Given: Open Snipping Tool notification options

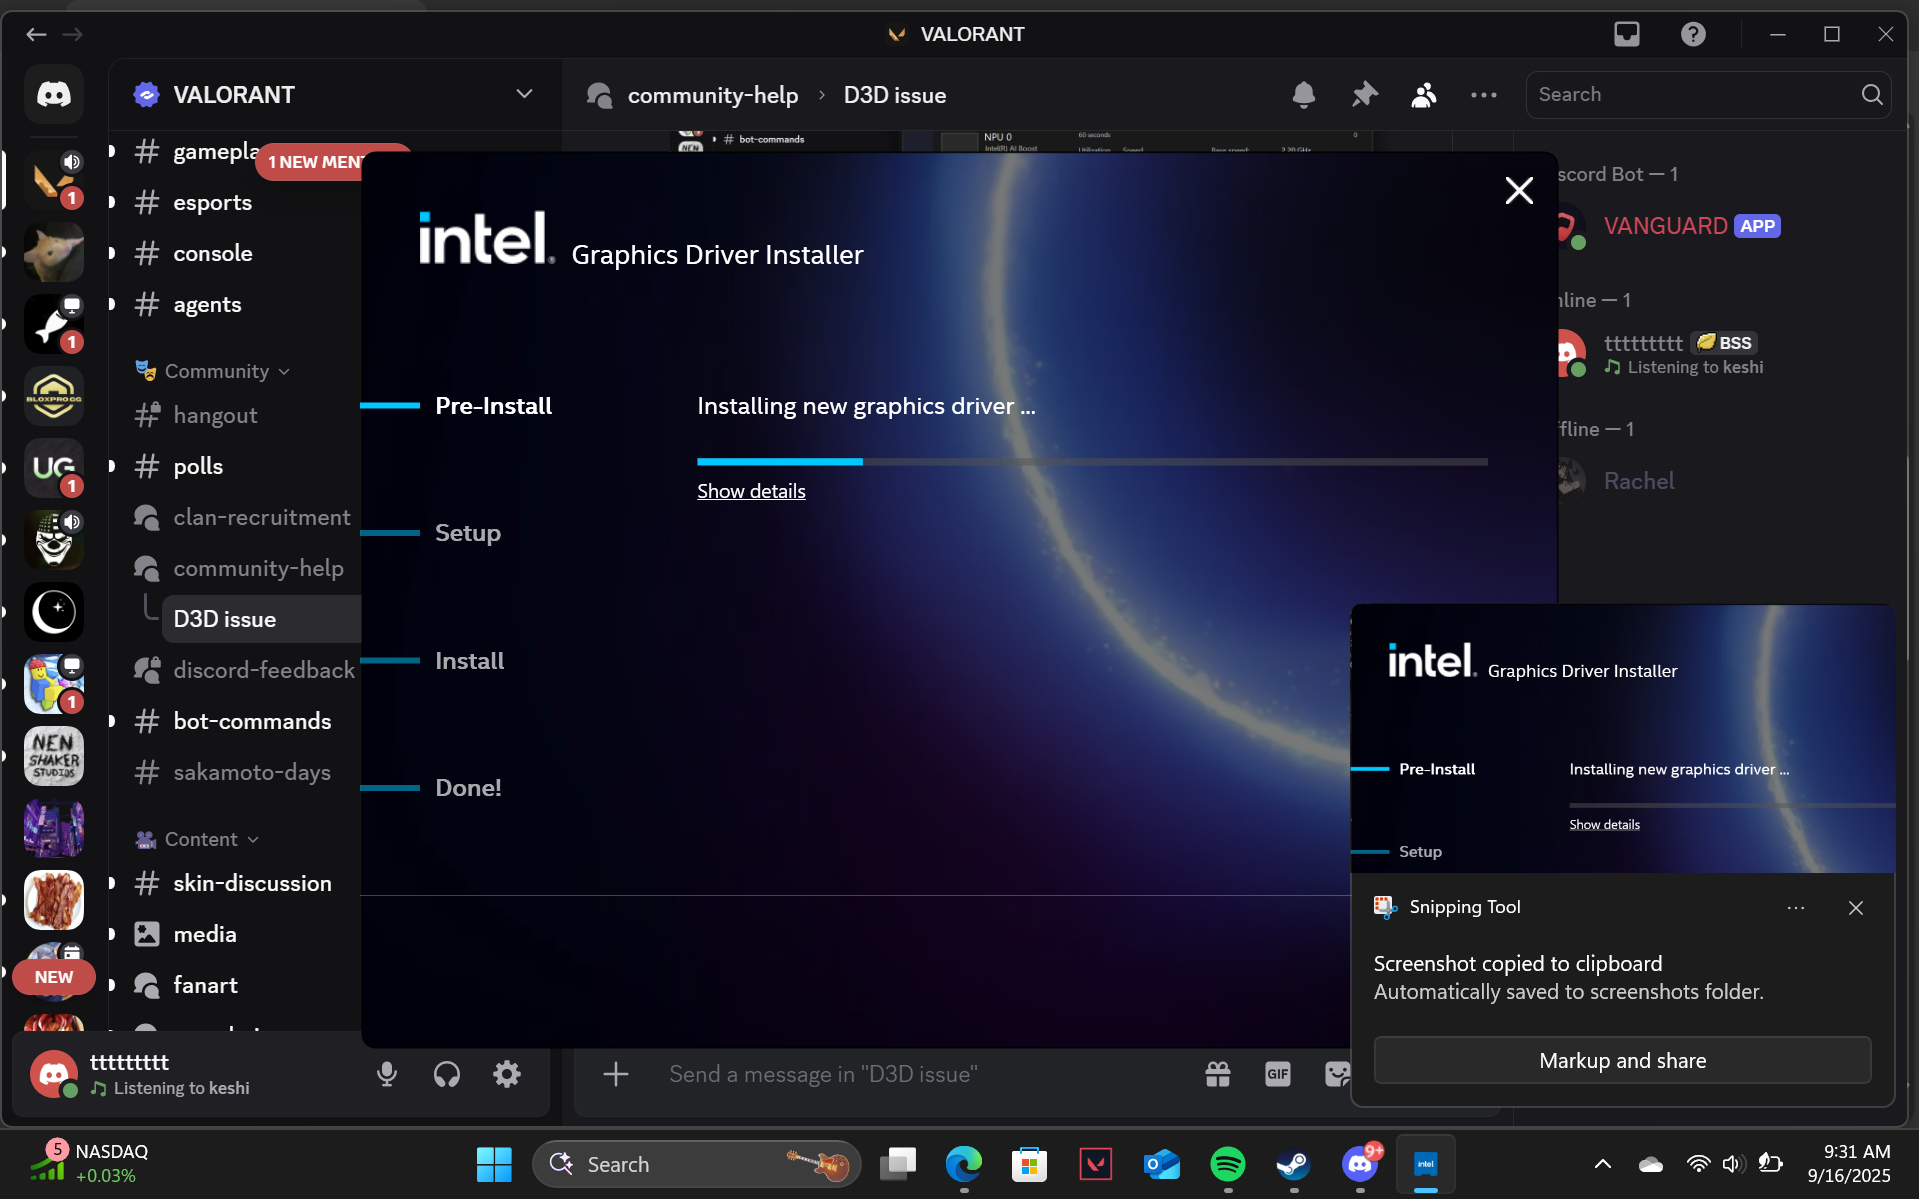Looking at the screenshot, I should 1796,908.
